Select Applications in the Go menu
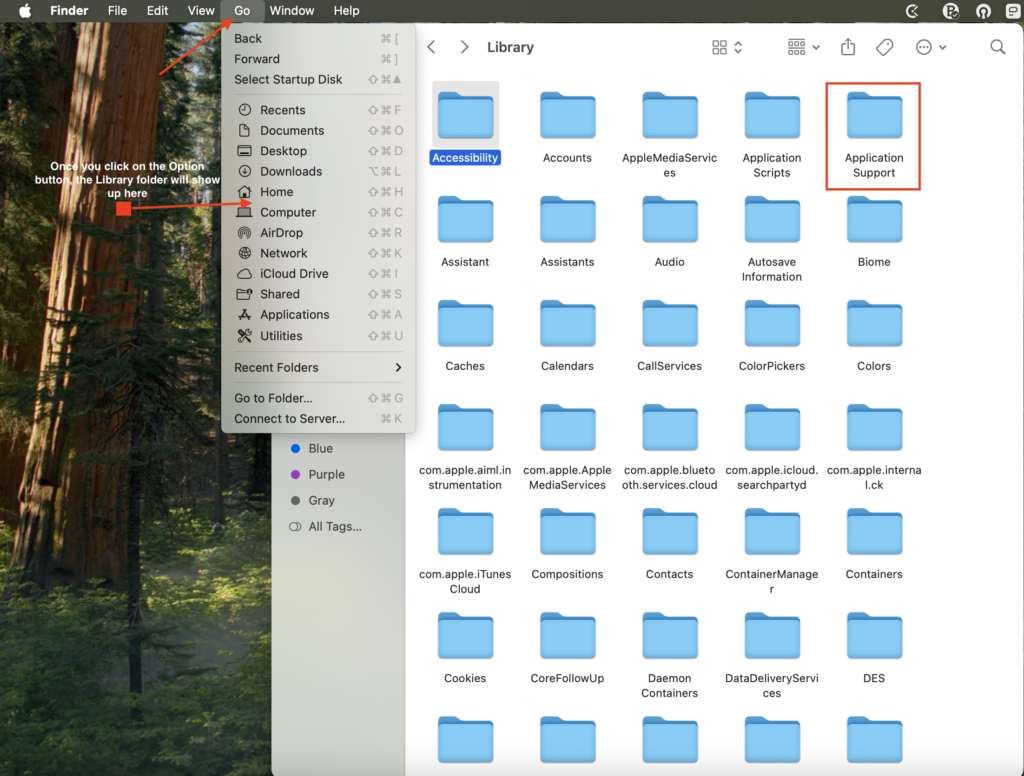This screenshot has width=1024, height=776. click(294, 314)
